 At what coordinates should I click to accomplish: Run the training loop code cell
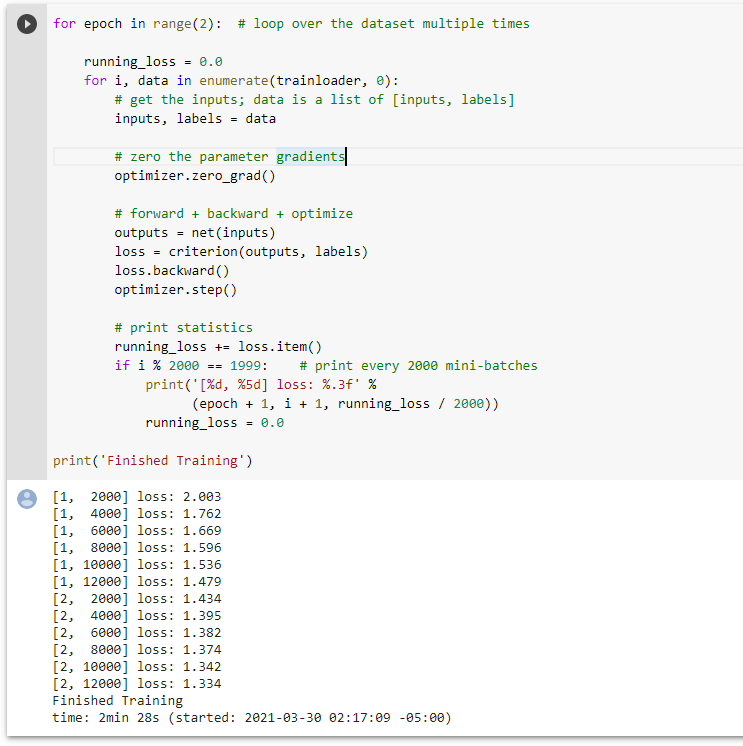(27, 24)
